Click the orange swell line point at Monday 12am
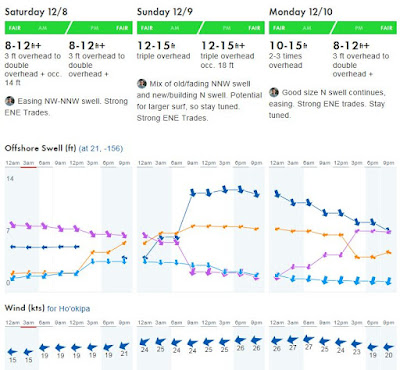Image resolution: width=400 pixels, height=370 pixels. (x=277, y=229)
